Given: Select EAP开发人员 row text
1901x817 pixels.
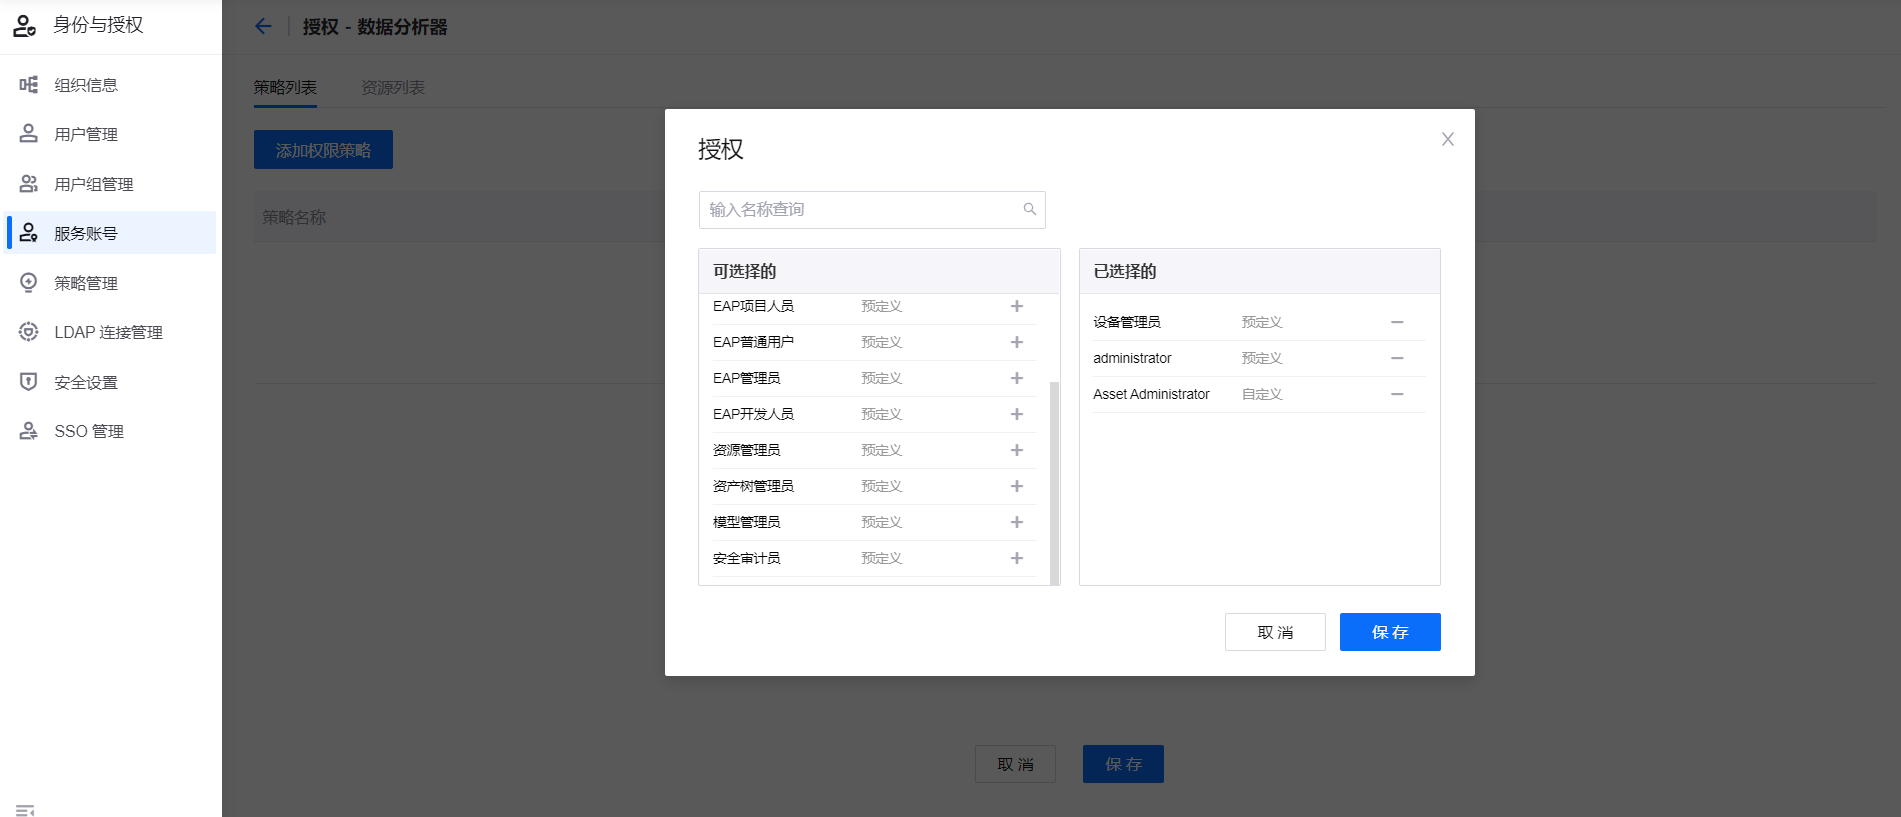Looking at the screenshot, I should 753,414.
